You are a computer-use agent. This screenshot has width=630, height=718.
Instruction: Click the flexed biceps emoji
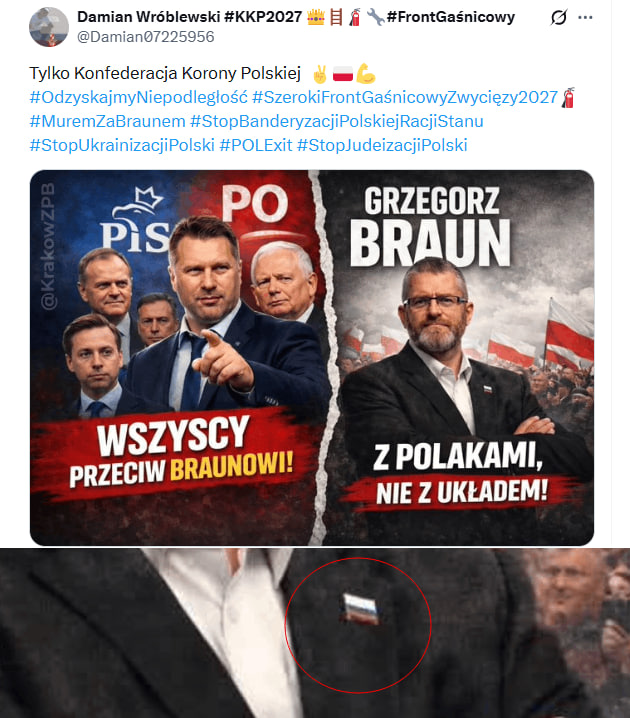point(365,74)
